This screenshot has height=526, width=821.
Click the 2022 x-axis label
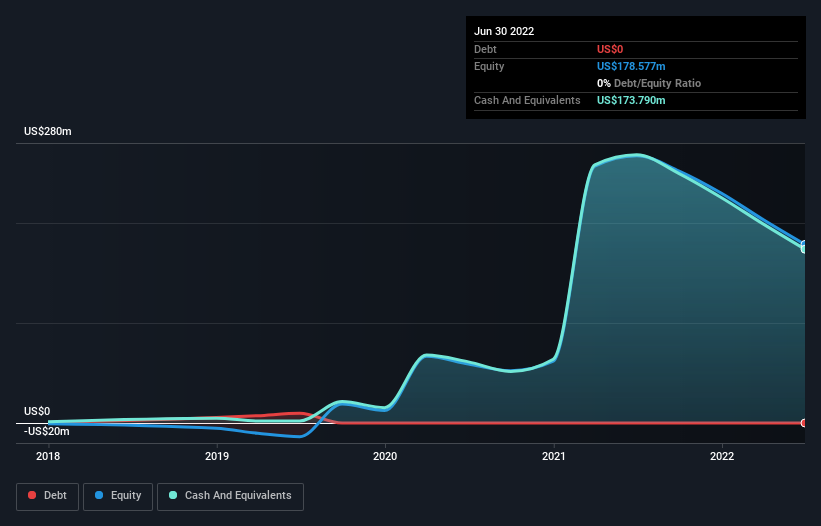pyautogui.click(x=722, y=456)
